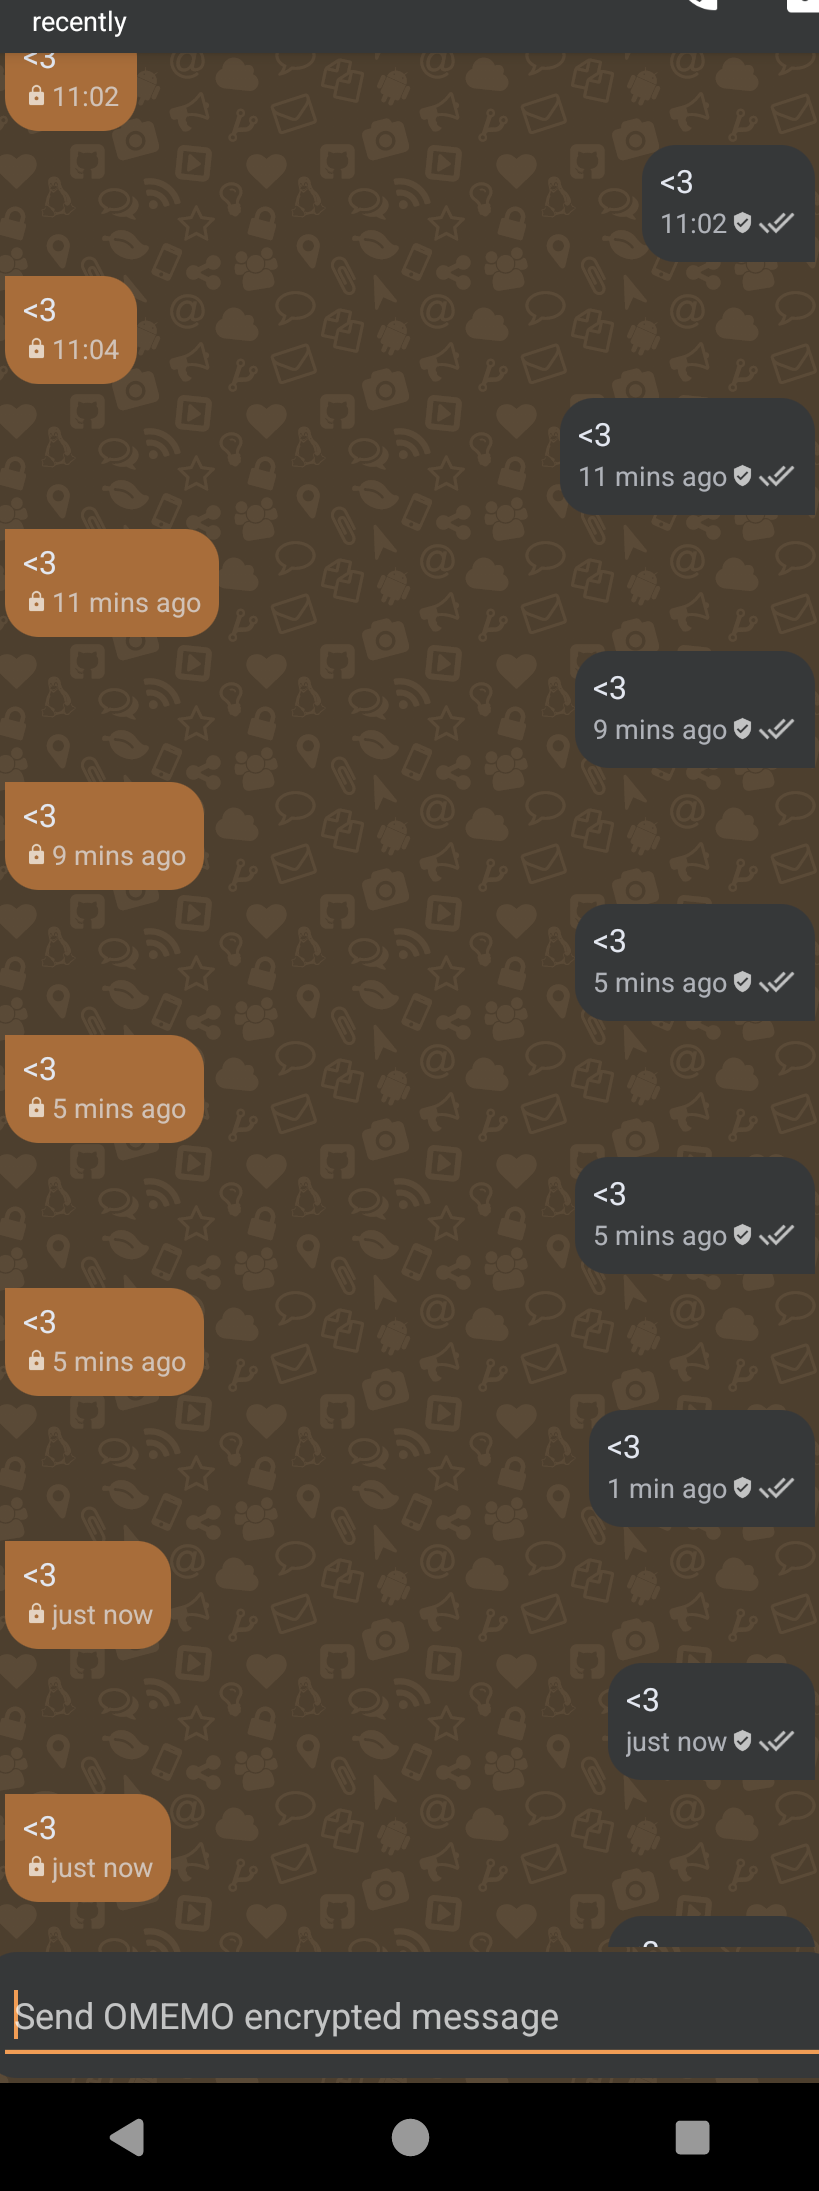This screenshot has width=819, height=2191.
Task: Tap the shield icon on the sent 11:02 message
Action: point(742,223)
